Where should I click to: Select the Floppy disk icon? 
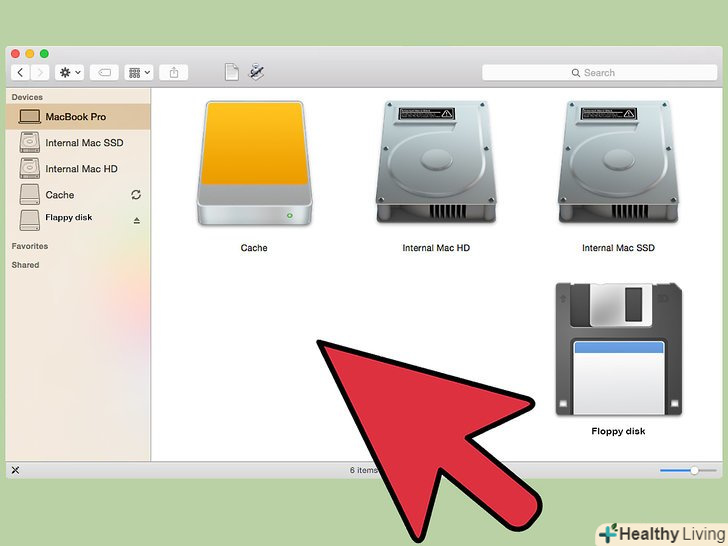[x=618, y=349]
